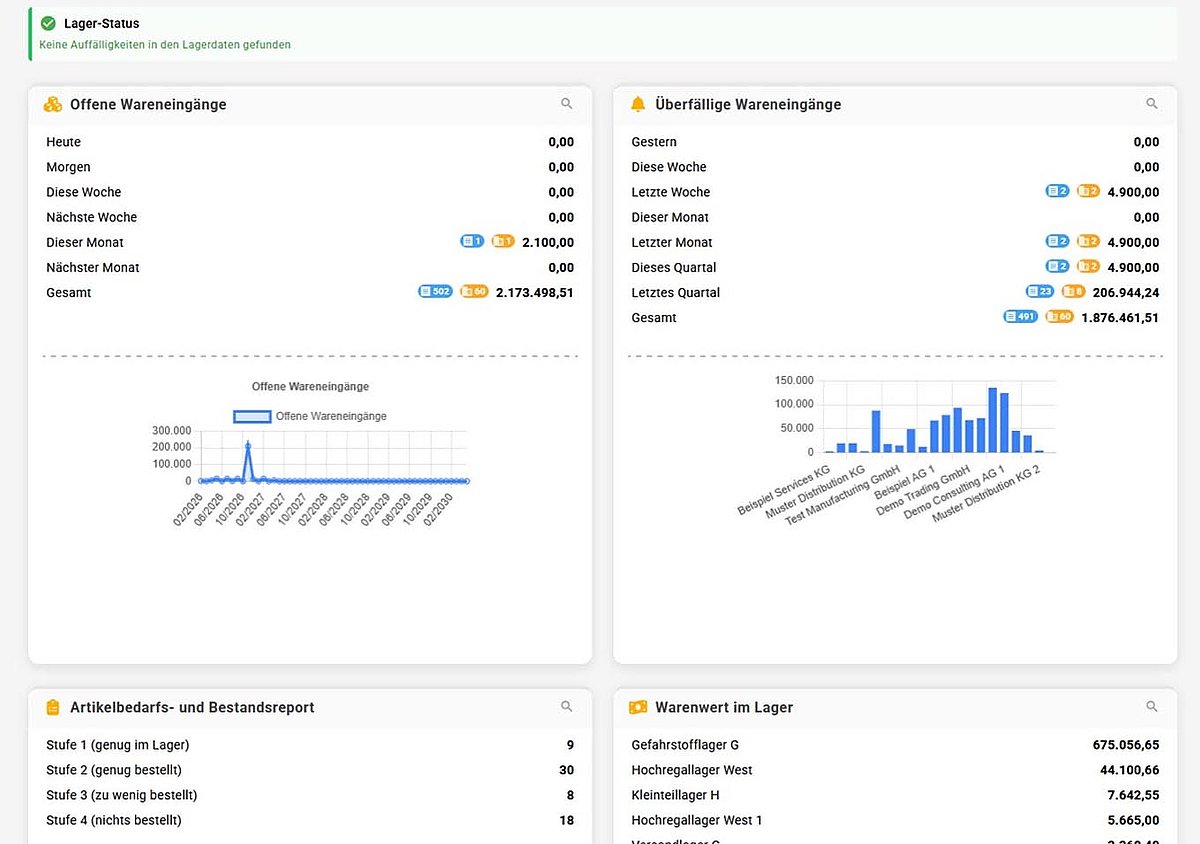The height and width of the screenshot is (844, 1200).
Task: Open search in Offene Wareneingänge card
Action: [x=567, y=104]
